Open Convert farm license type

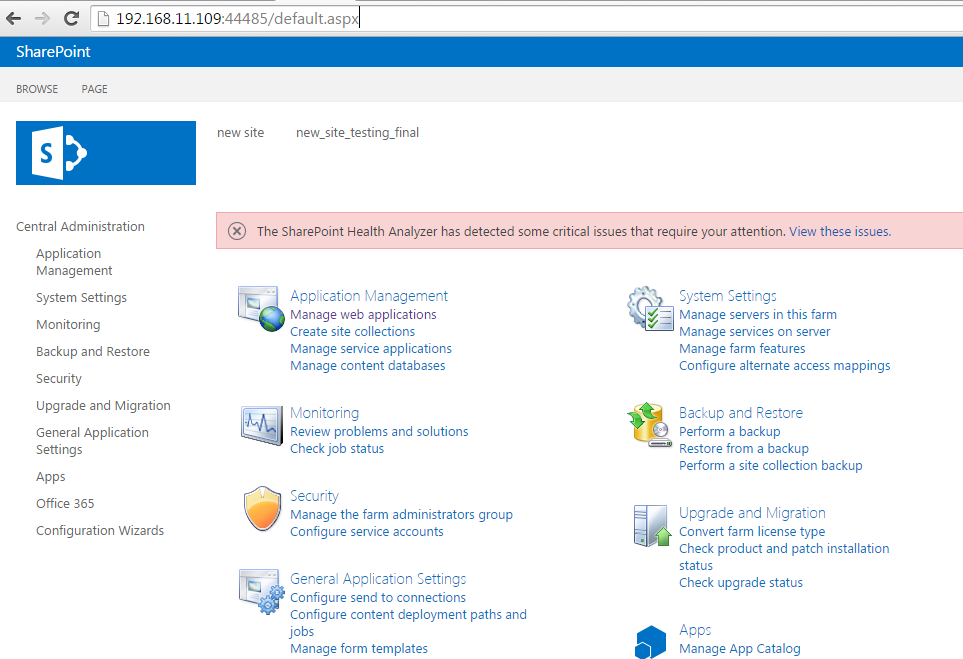point(752,532)
